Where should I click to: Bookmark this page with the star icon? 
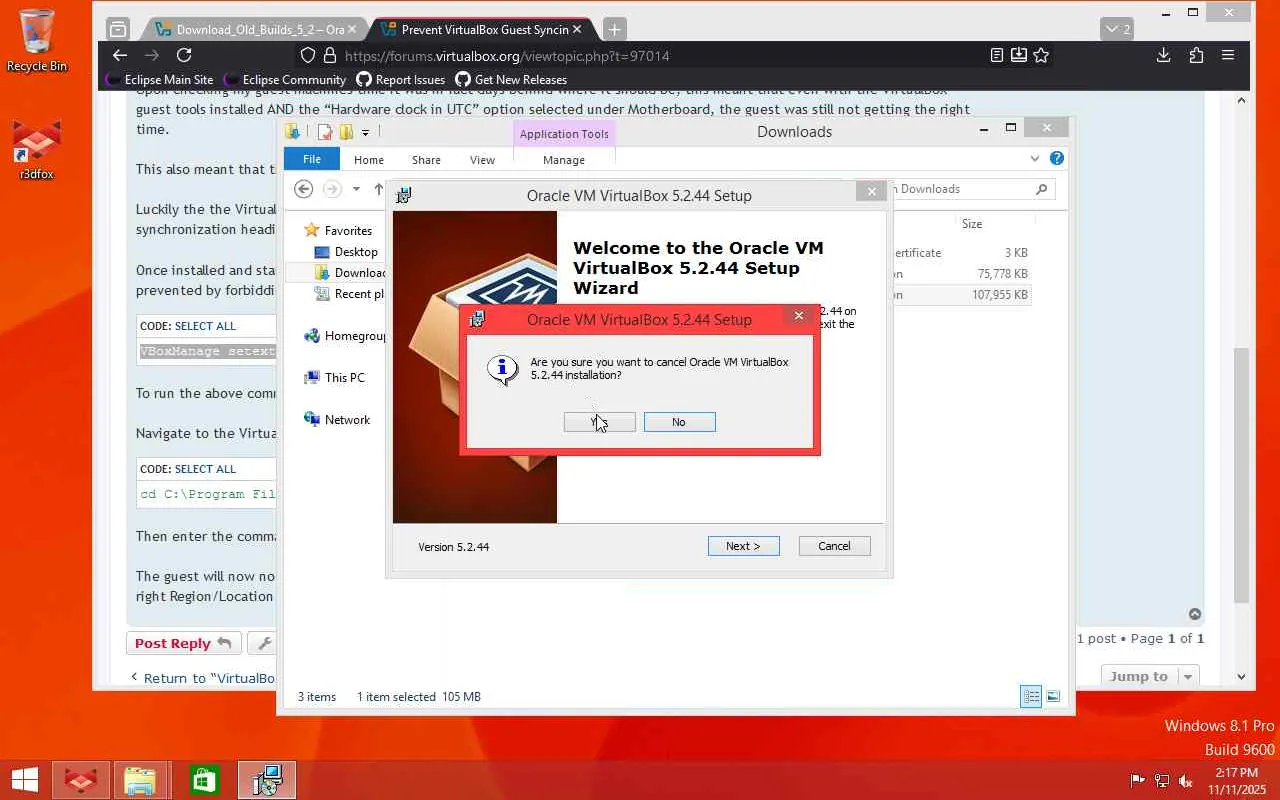[x=1041, y=56]
